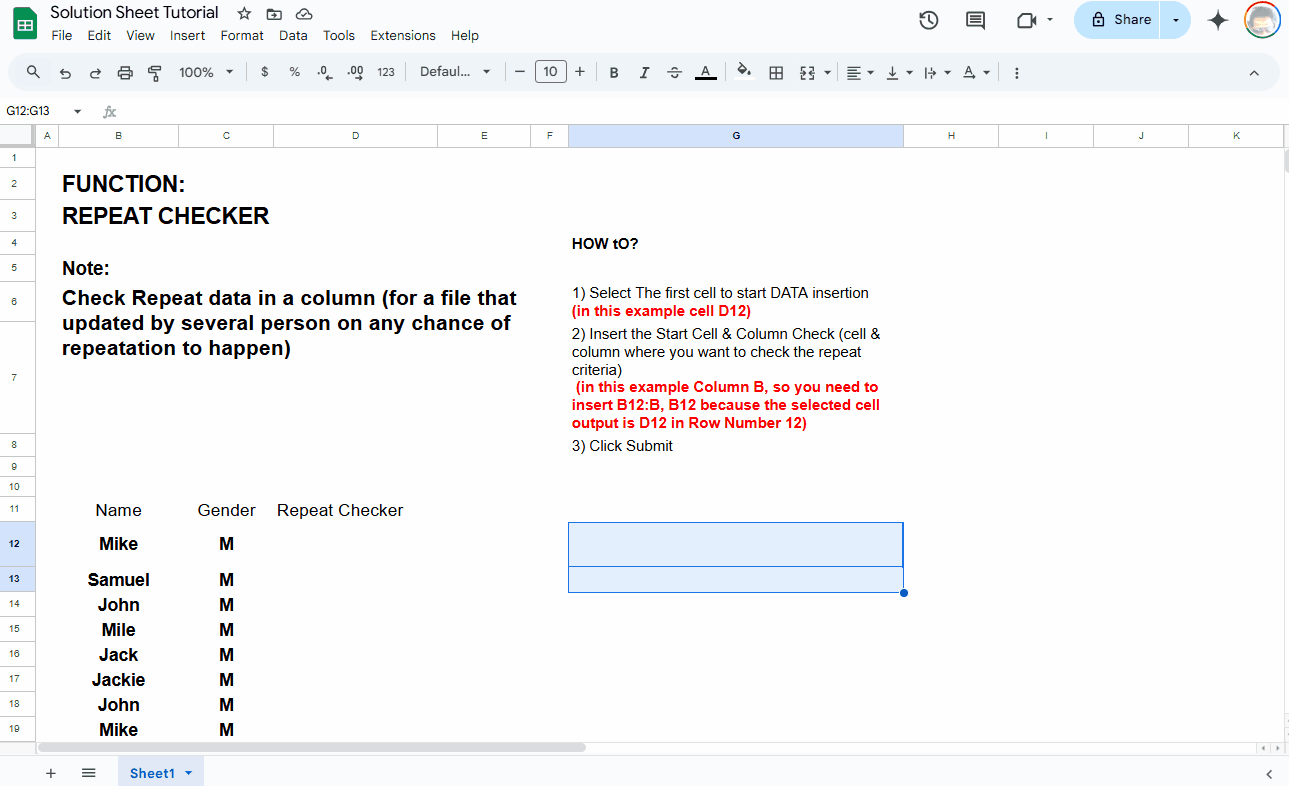Star this Solution Sheet Tutorial document
Viewport: 1289px width, 786px height.
click(244, 13)
